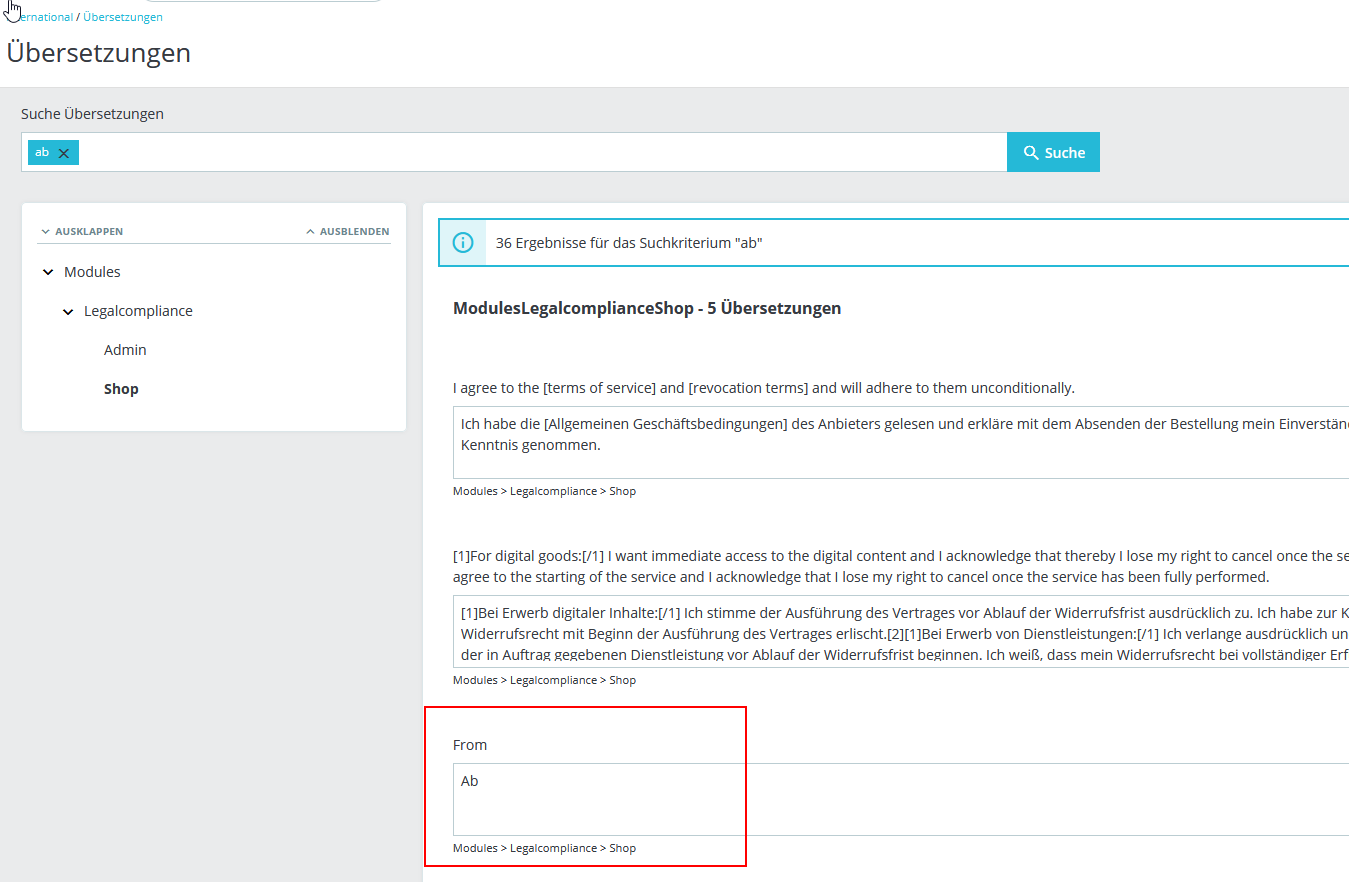Focus the Suche Übersetzungen search field
Image resolution: width=1349 pixels, height=882 pixels.
point(514,152)
